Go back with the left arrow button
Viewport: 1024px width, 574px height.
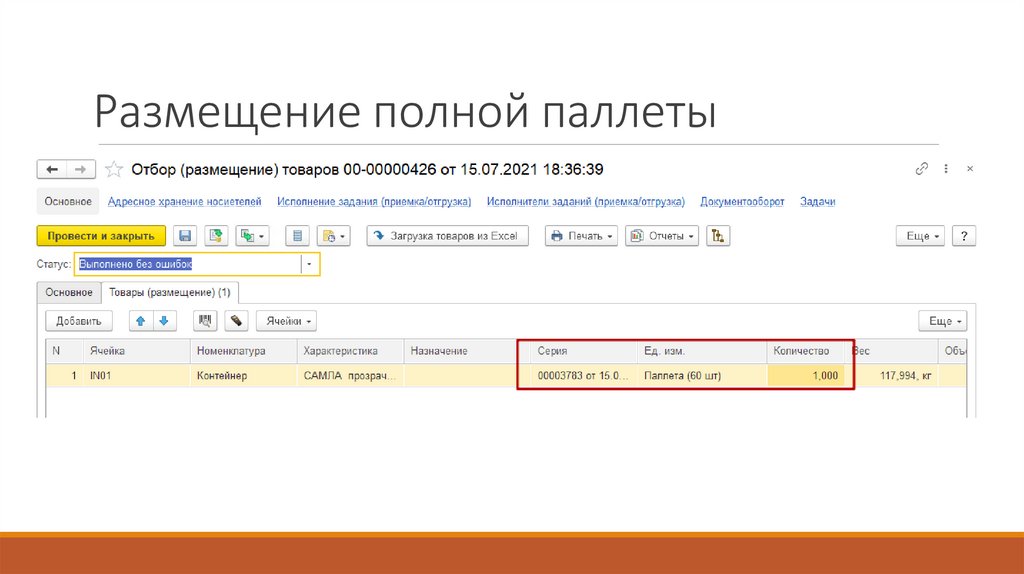click(52, 170)
